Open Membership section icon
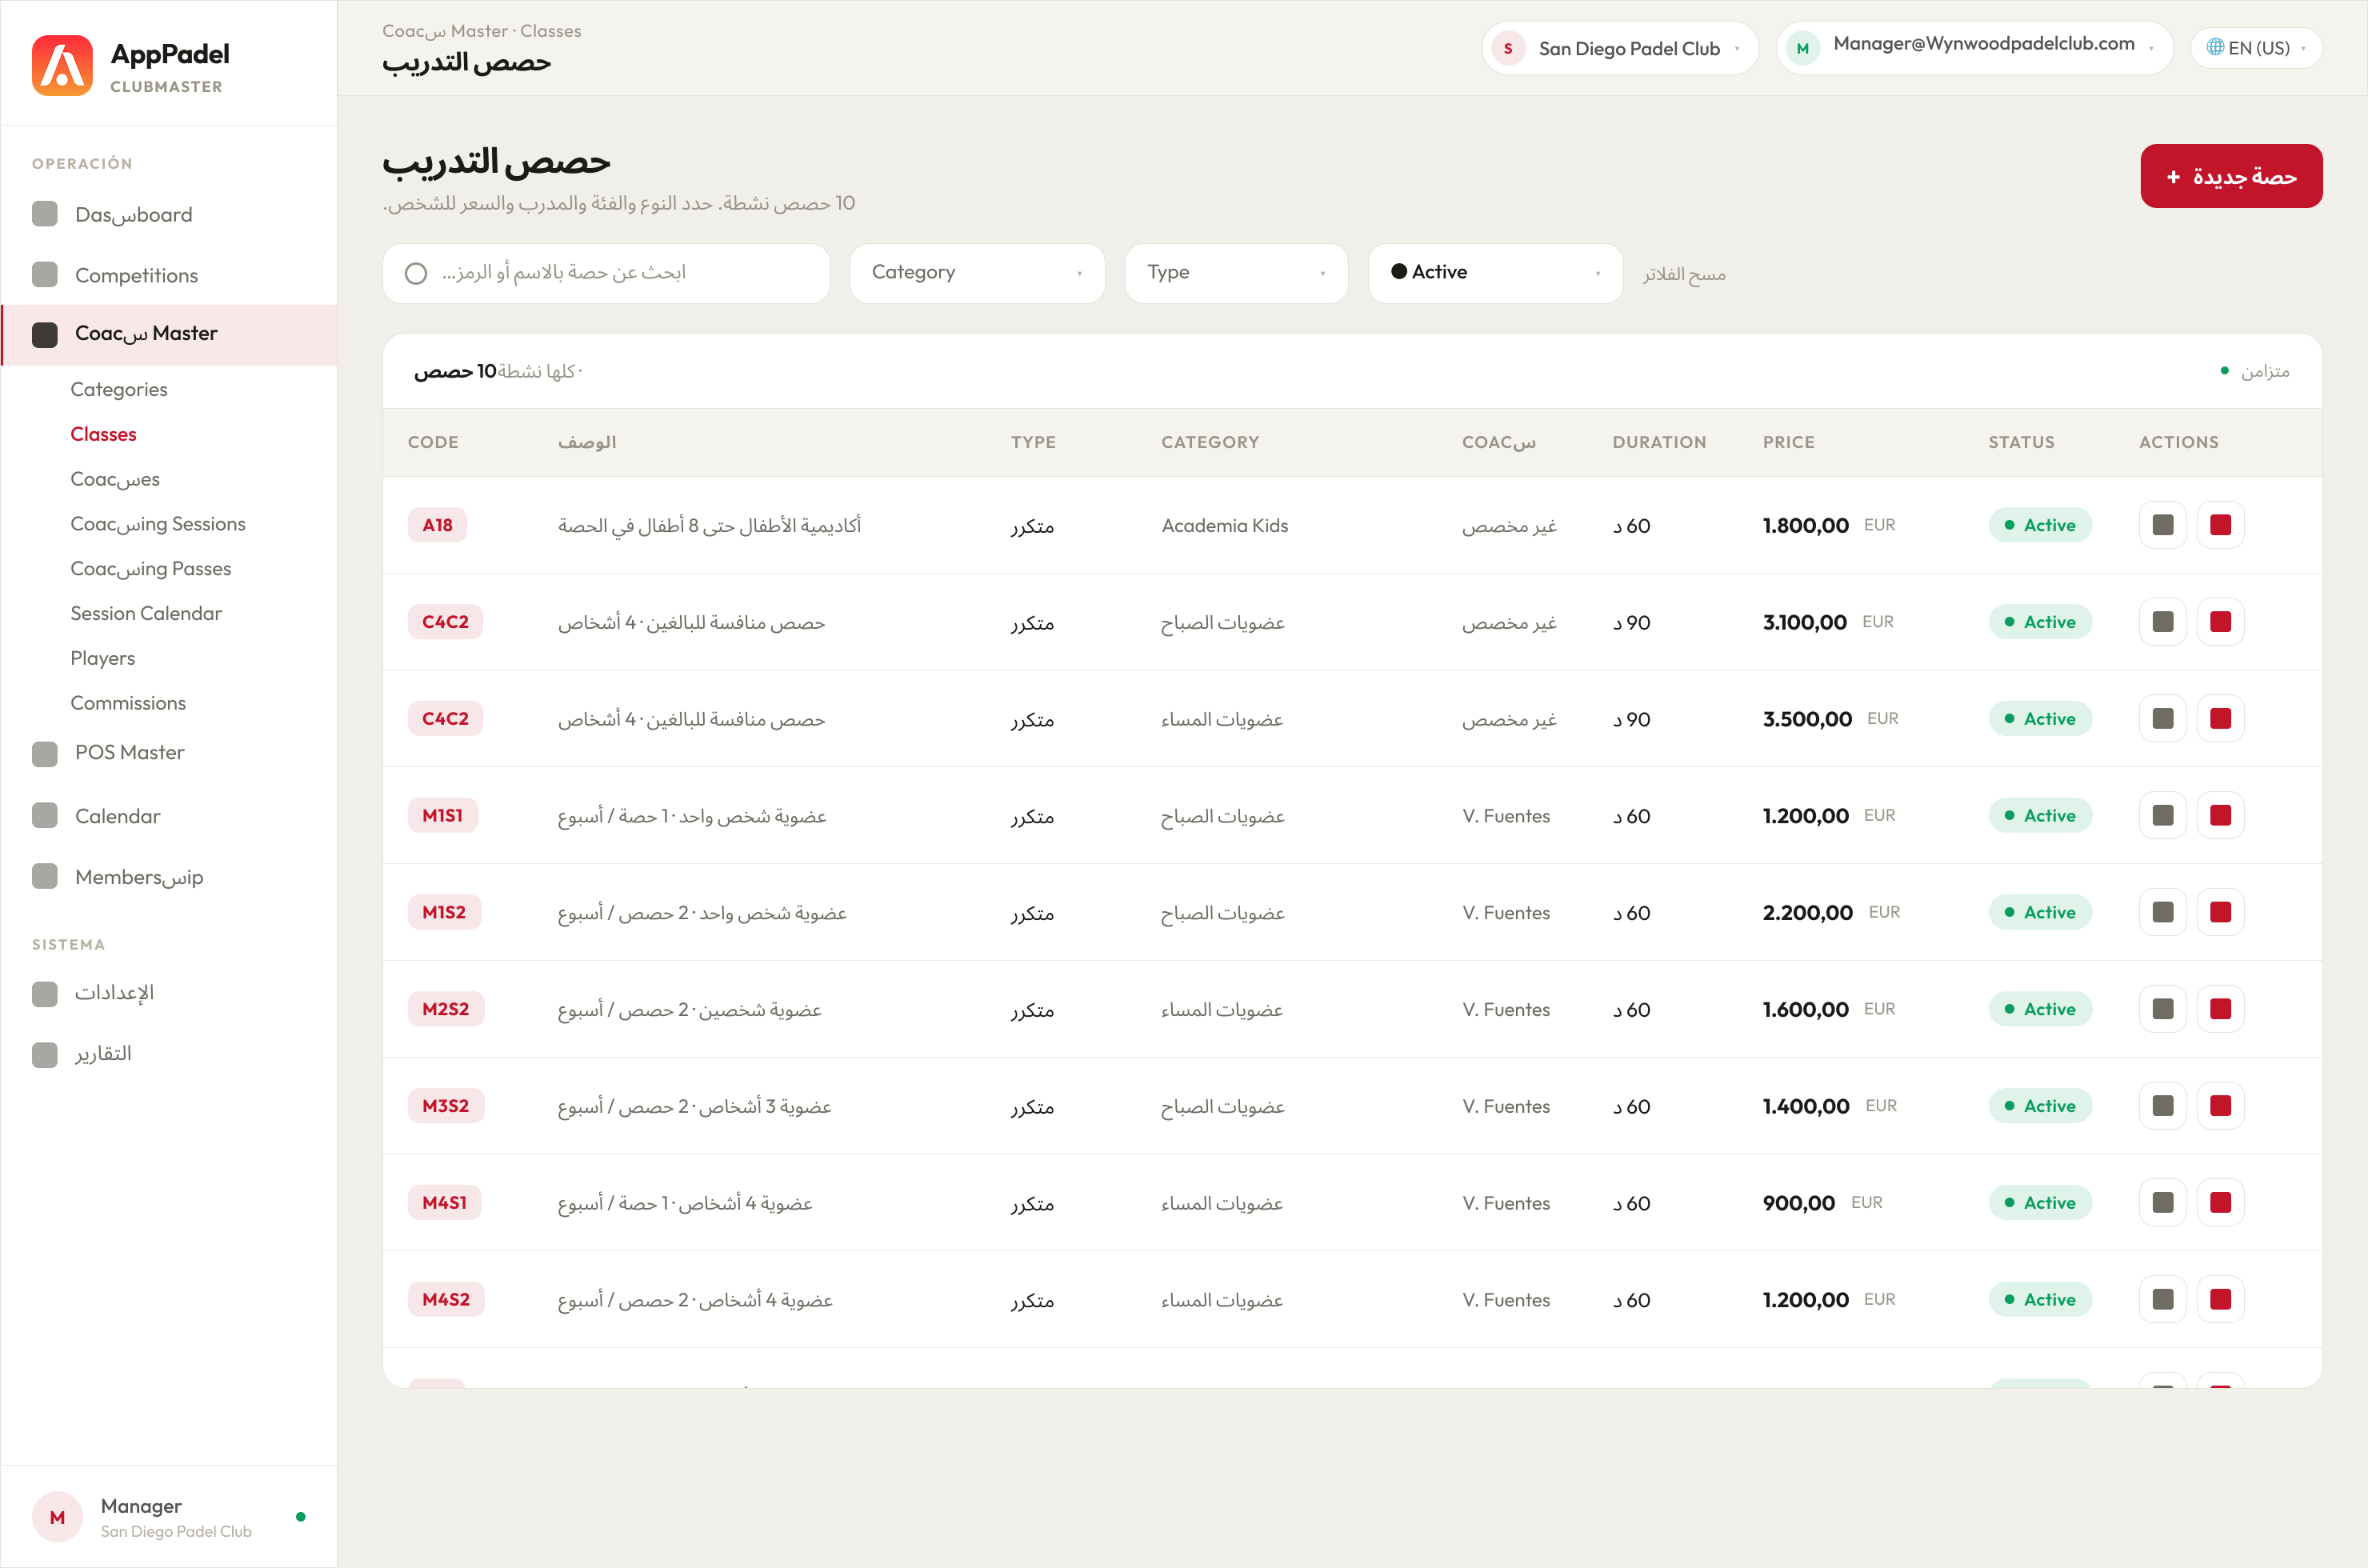The width and height of the screenshot is (2368, 1568). (x=45, y=876)
